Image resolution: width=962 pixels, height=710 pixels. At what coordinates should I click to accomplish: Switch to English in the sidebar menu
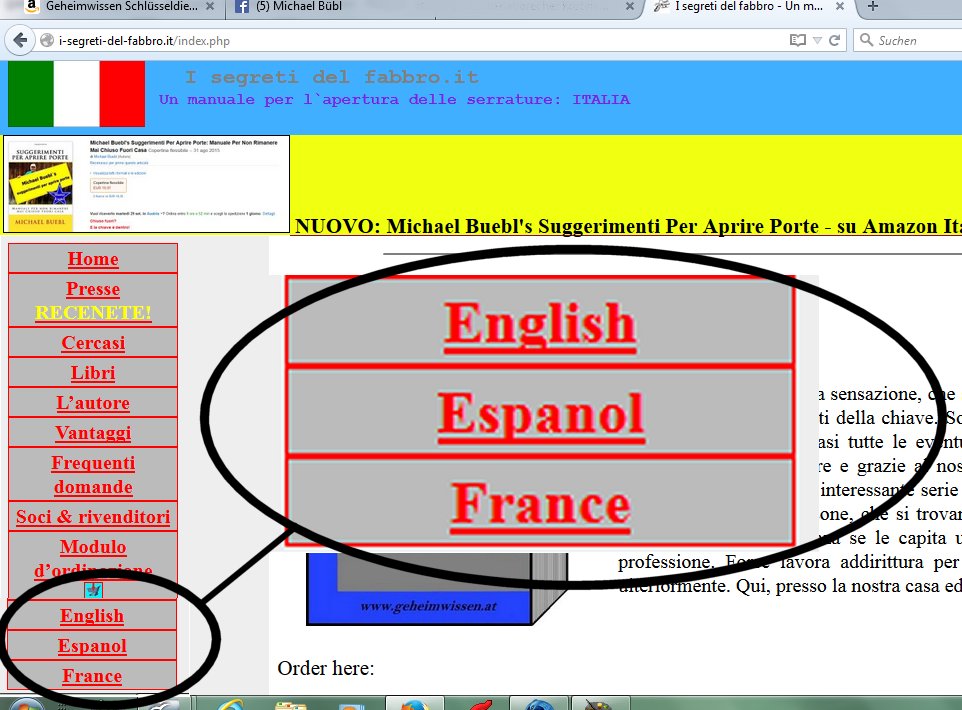click(92, 615)
